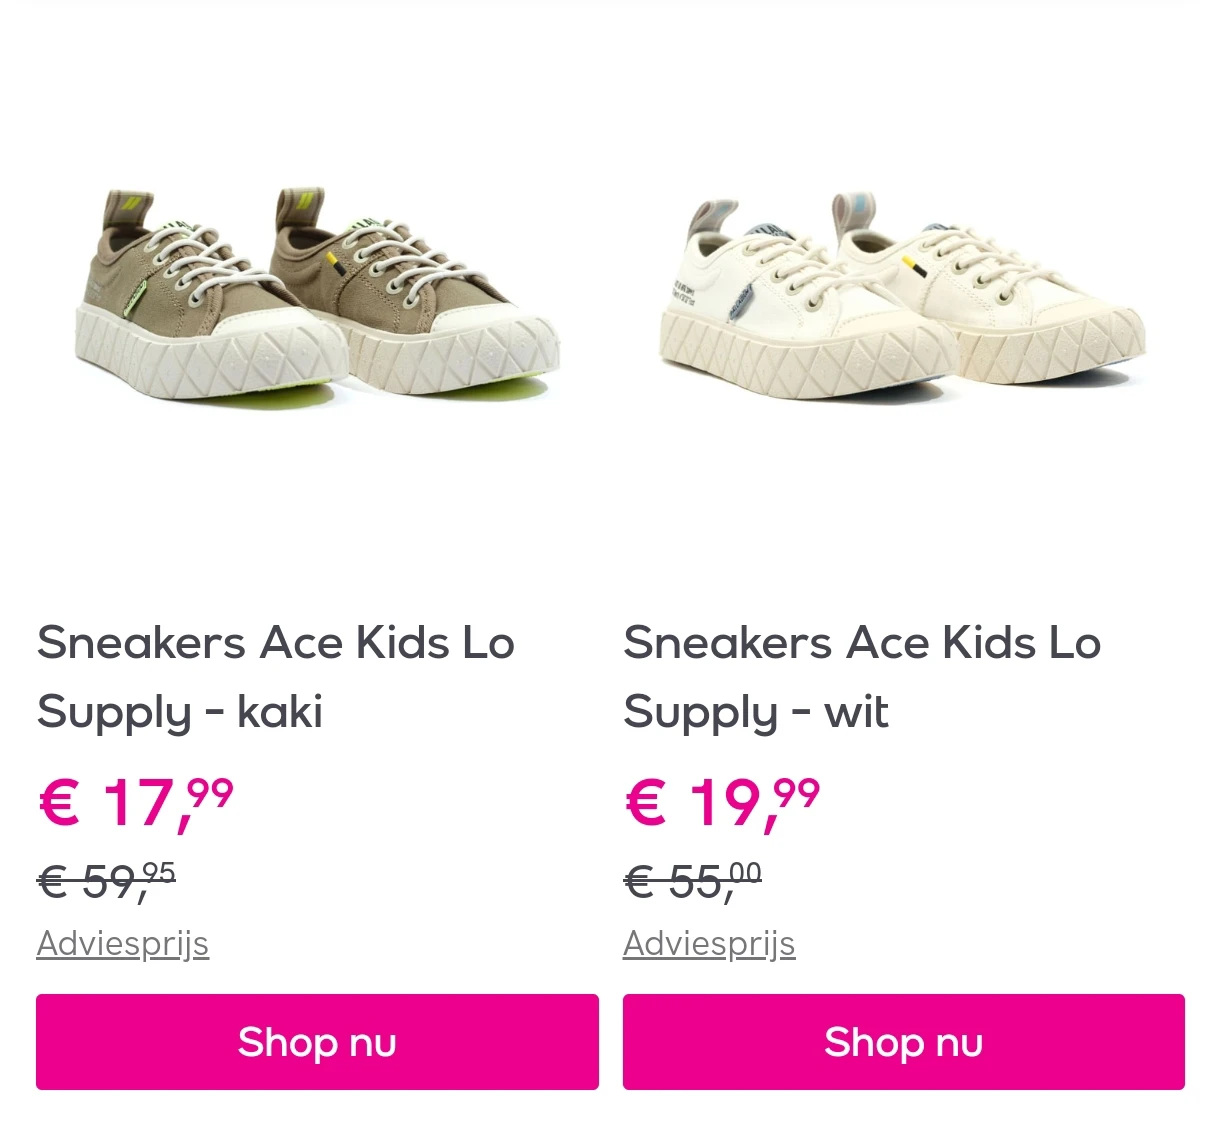Click the crossed-out € 55,00 price
The width and height of the screenshot is (1220, 1125).
point(692,880)
